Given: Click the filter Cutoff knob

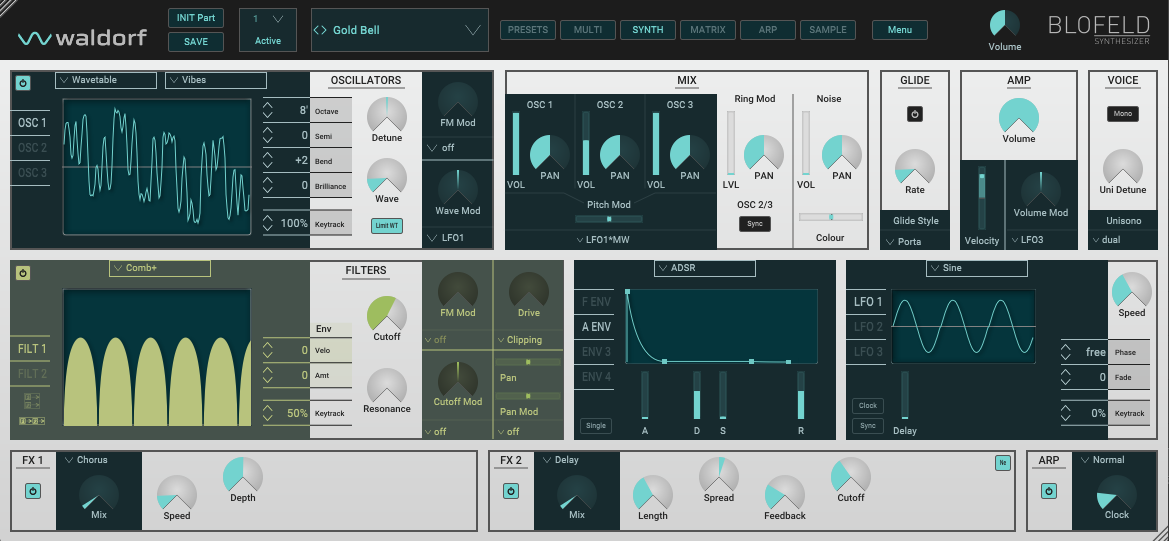Looking at the screenshot, I should coord(386,314).
